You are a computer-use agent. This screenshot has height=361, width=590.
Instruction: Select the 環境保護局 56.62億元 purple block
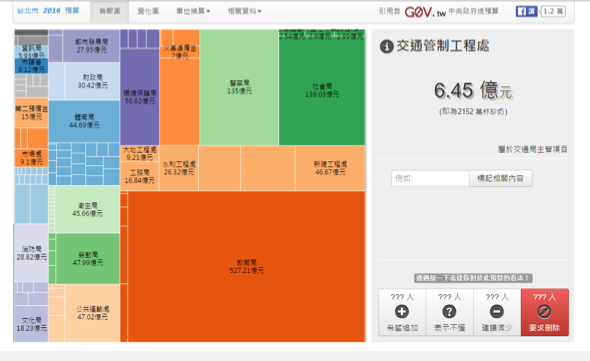(x=140, y=97)
